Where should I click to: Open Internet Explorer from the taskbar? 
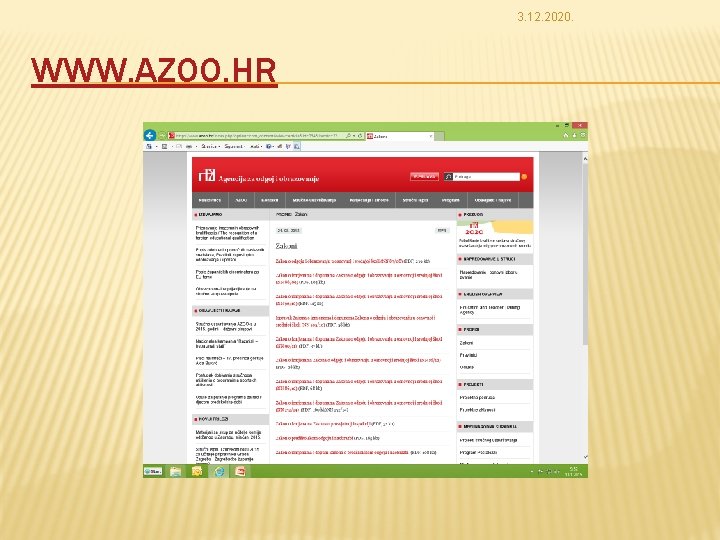[x=219, y=471]
